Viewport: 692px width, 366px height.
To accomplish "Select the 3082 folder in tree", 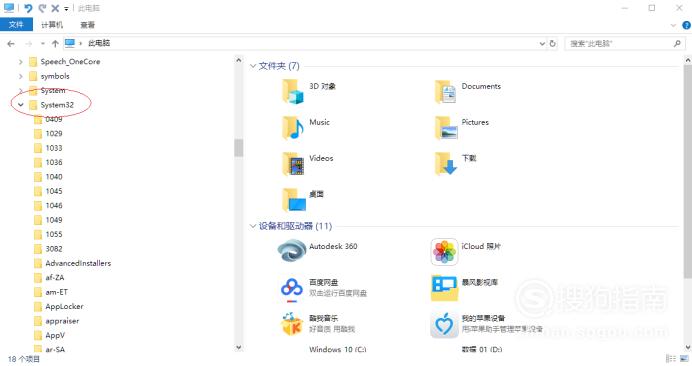I will 49,249.
